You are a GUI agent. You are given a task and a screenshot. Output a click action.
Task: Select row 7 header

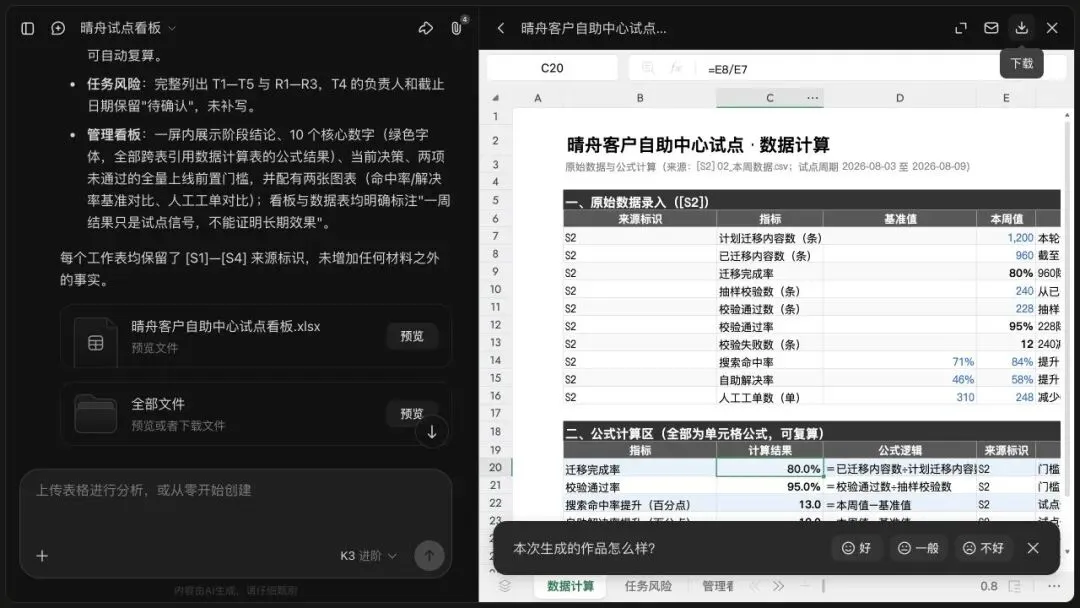coord(495,236)
